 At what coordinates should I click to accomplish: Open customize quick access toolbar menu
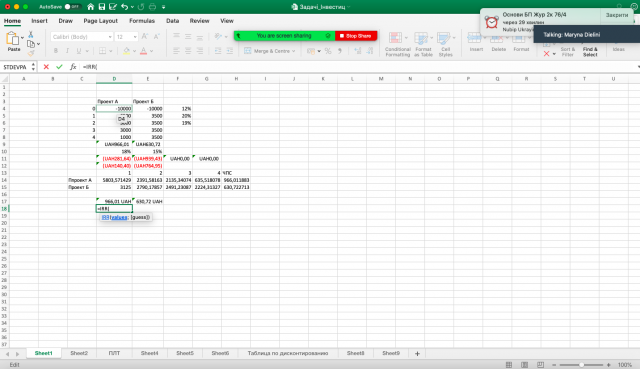point(163,7)
